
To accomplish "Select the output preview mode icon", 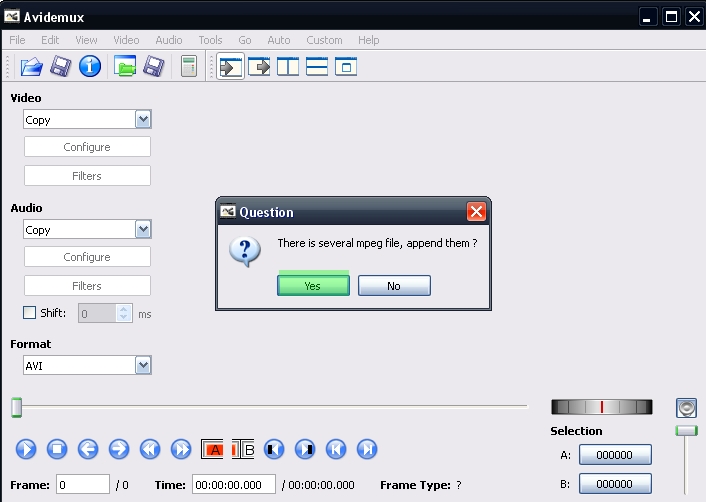I will (x=259, y=67).
